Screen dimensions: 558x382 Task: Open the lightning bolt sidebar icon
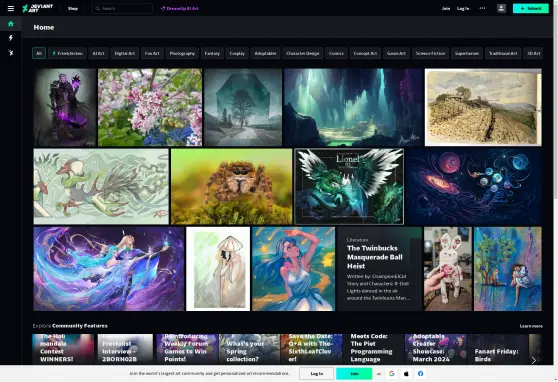(11, 38)
